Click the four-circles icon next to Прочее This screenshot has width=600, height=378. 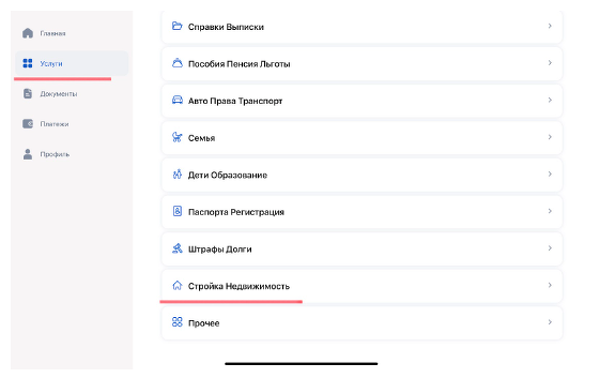click(177, 322)
